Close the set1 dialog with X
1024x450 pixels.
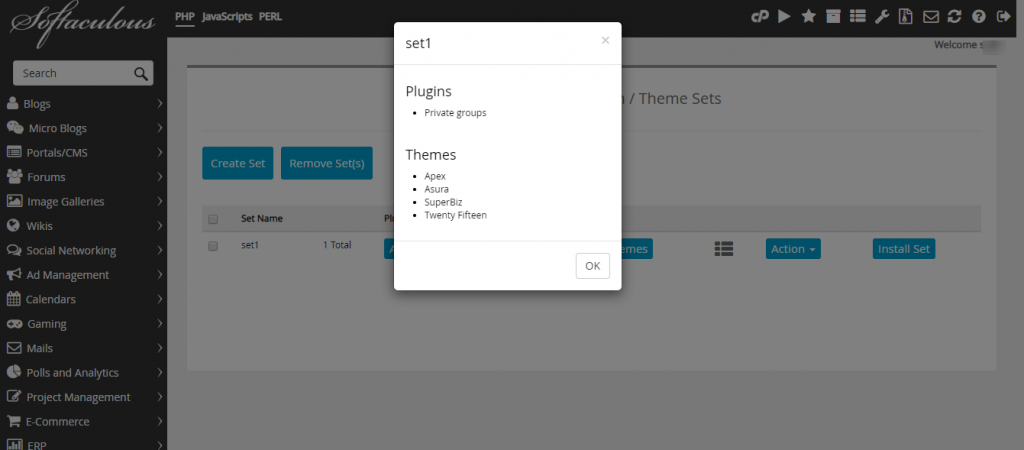[x=605, y=40]
